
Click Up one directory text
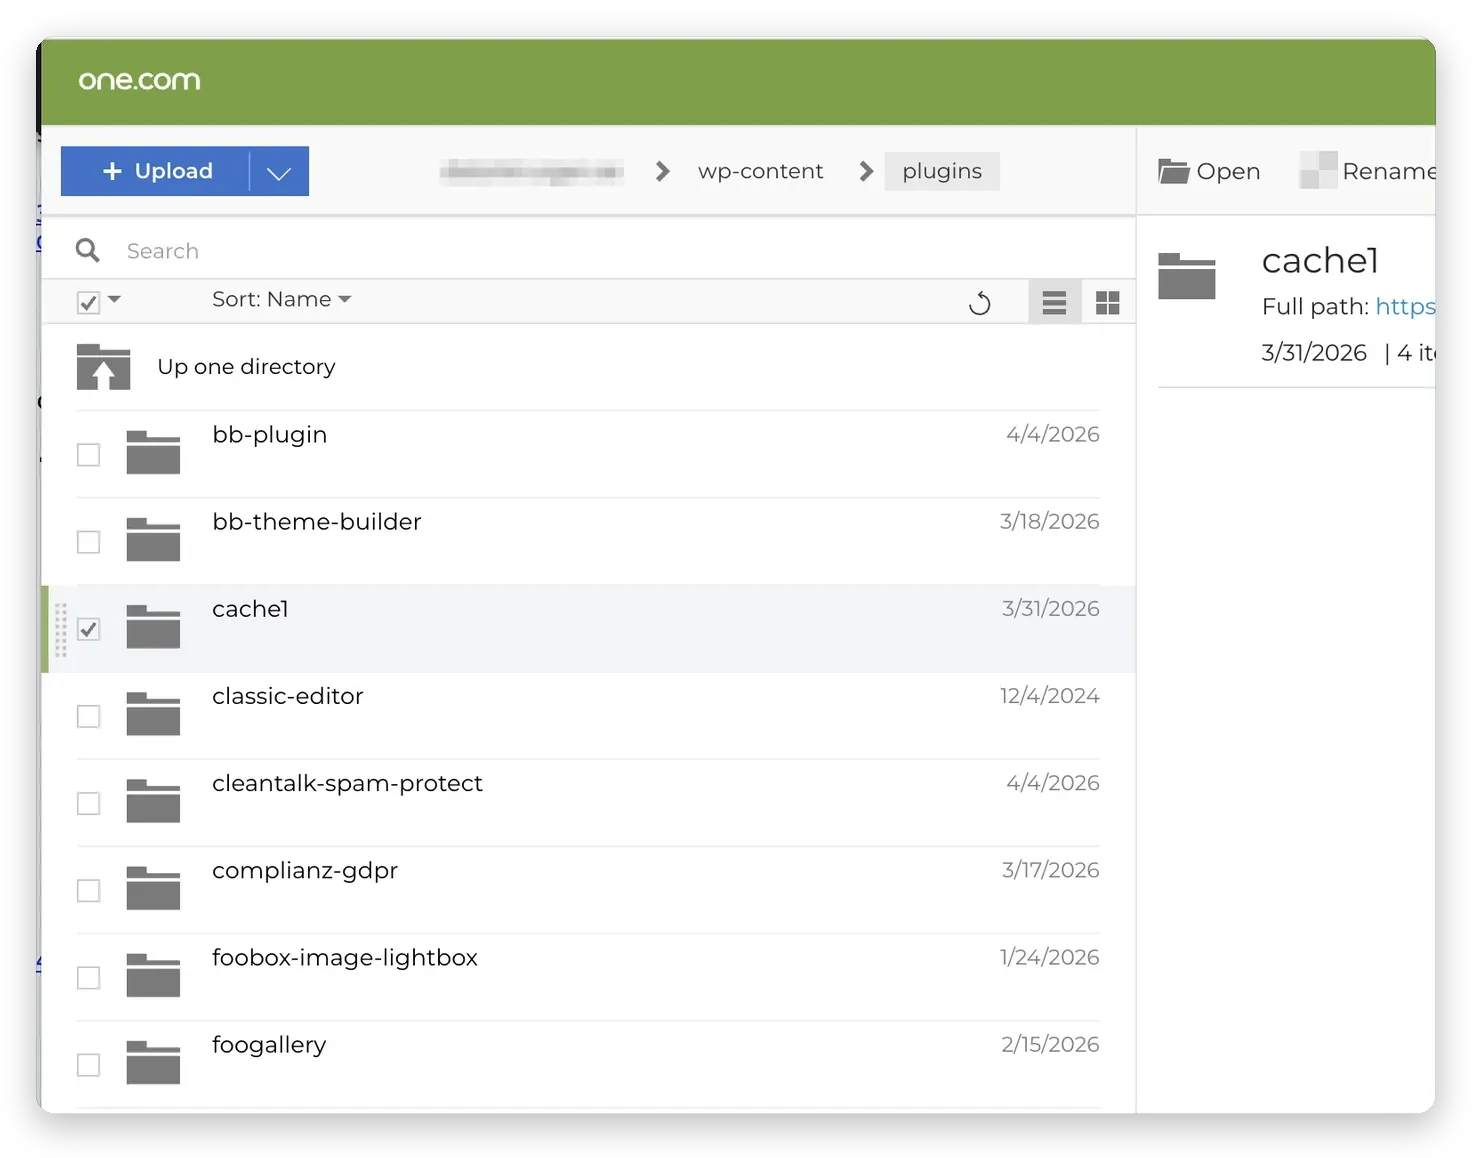point(246,367)
